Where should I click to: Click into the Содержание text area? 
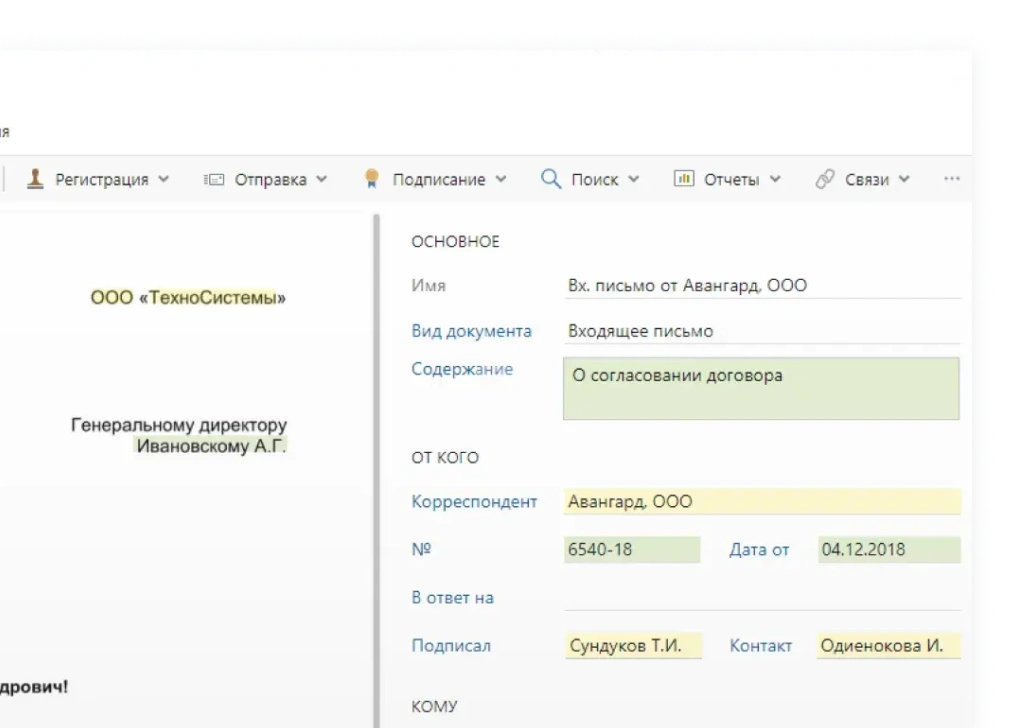760,388
